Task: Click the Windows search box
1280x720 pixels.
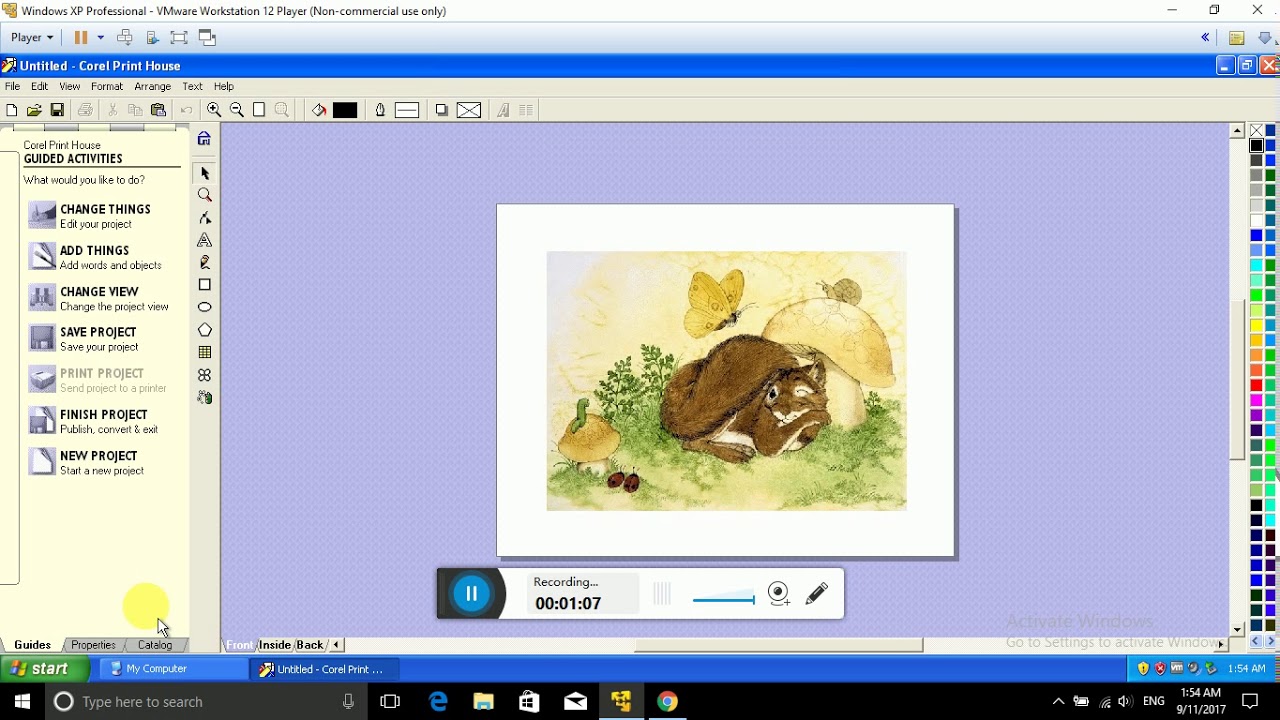Action: [205, 702]
